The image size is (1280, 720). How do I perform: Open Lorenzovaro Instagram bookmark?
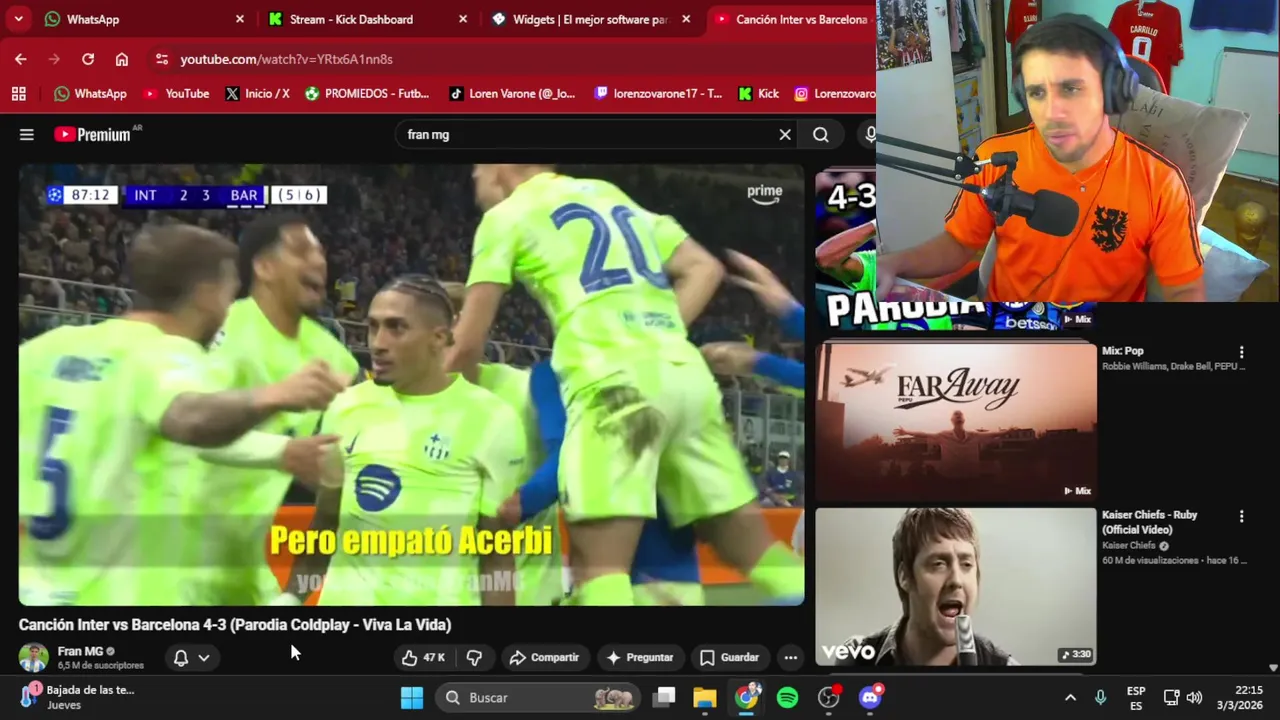pyautogui.click(x=835, y=93)
